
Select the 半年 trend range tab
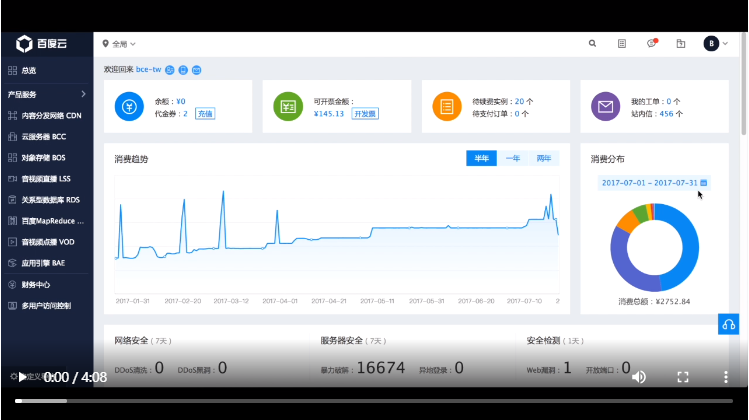[482, 158]
